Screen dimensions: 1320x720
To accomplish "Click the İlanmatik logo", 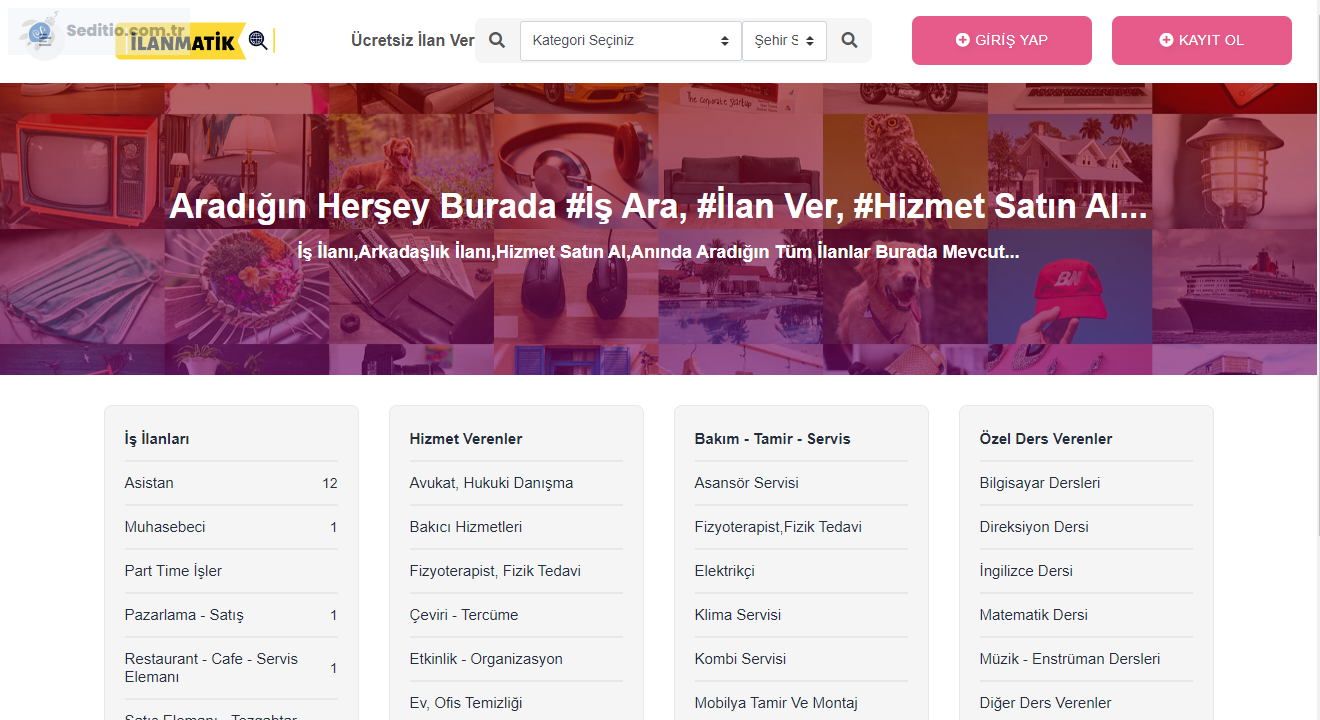I will pyautogui.click(x=190, y=42).
